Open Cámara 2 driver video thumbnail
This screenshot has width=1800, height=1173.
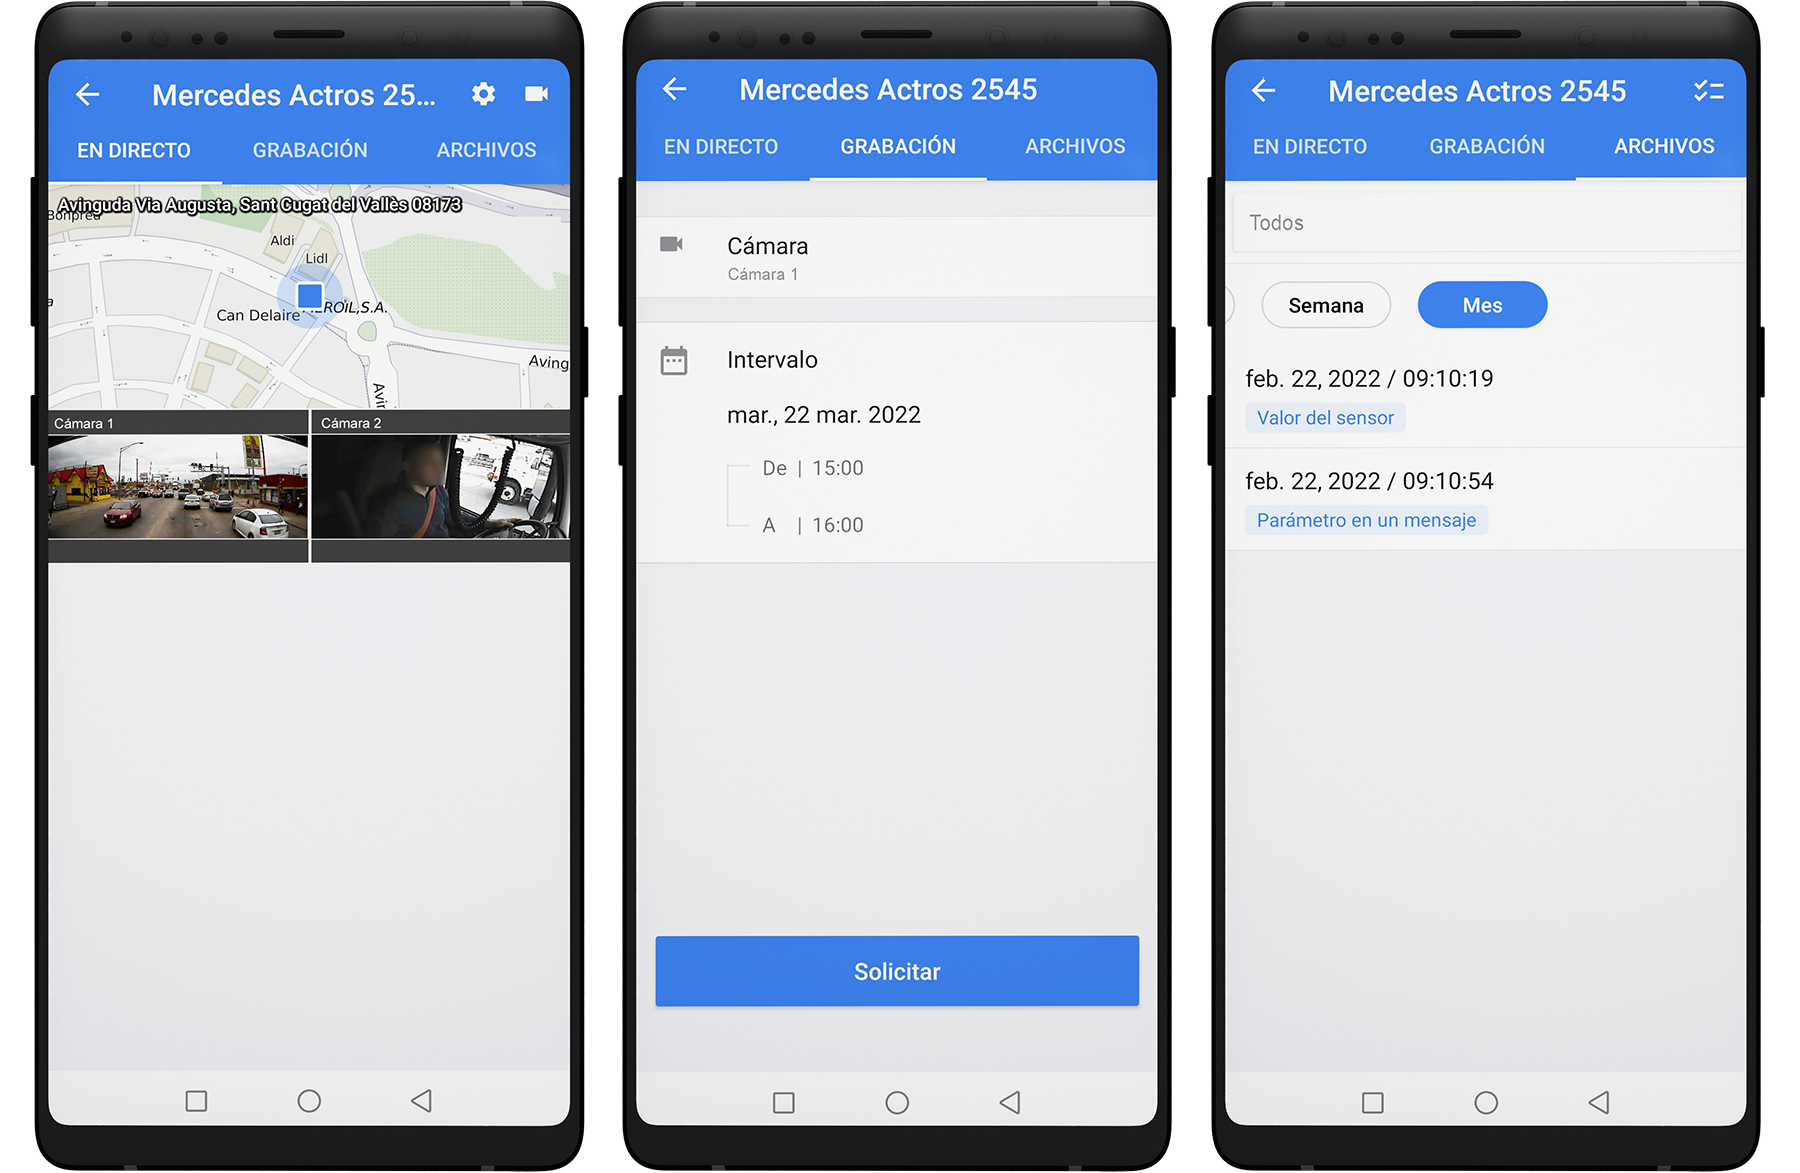441,487
